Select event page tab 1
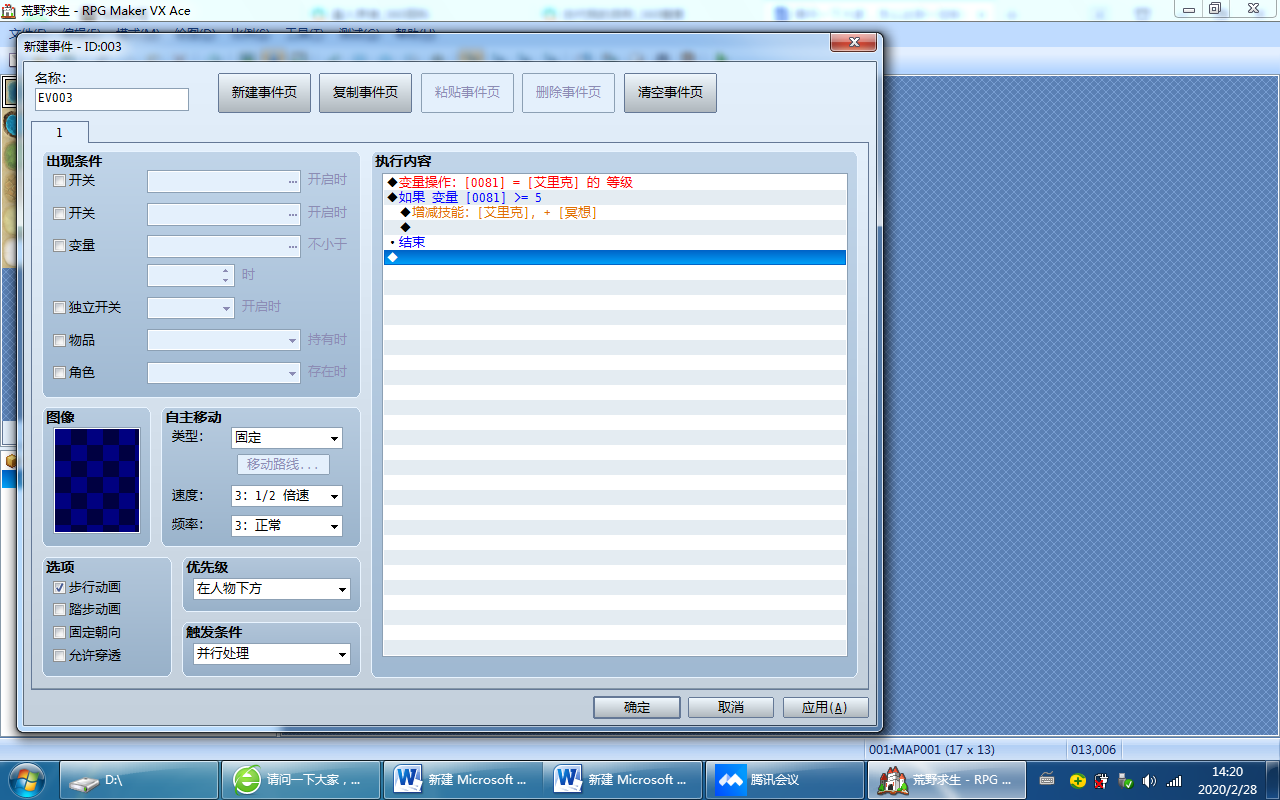The height and width of the screenshot is (800, 1280). tap(59, 132)
